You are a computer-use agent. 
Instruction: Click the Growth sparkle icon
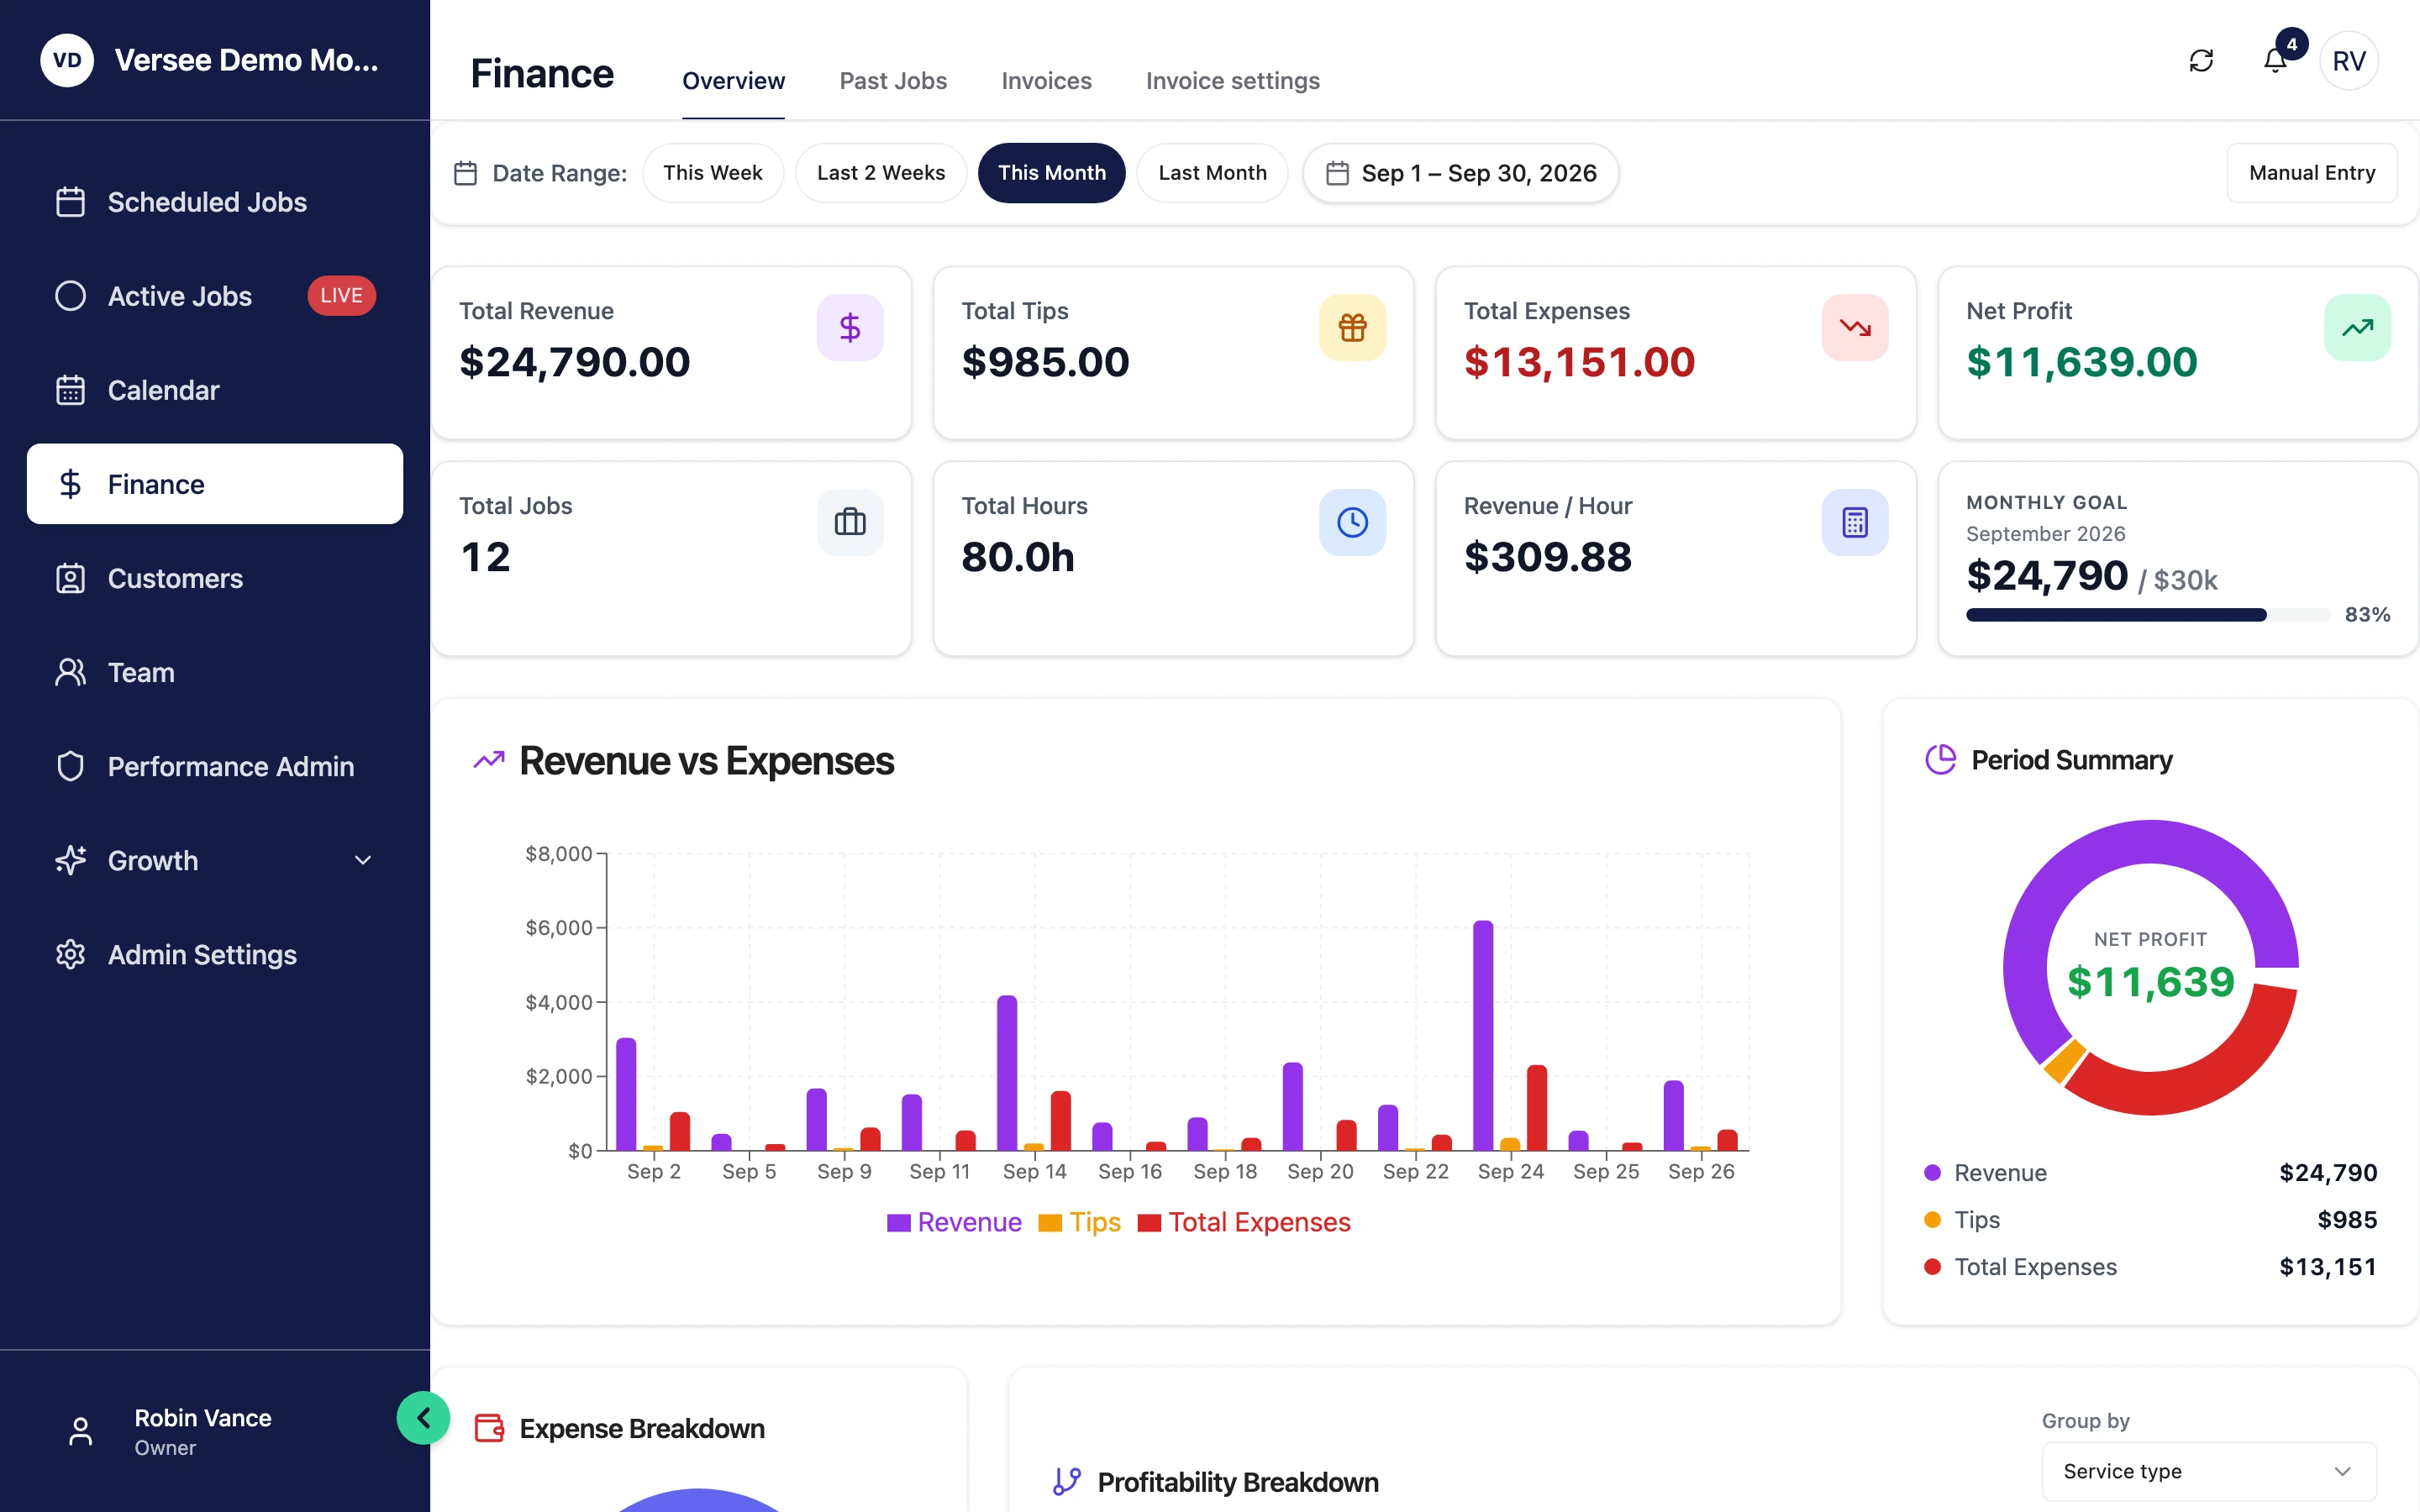pos(70,860)
